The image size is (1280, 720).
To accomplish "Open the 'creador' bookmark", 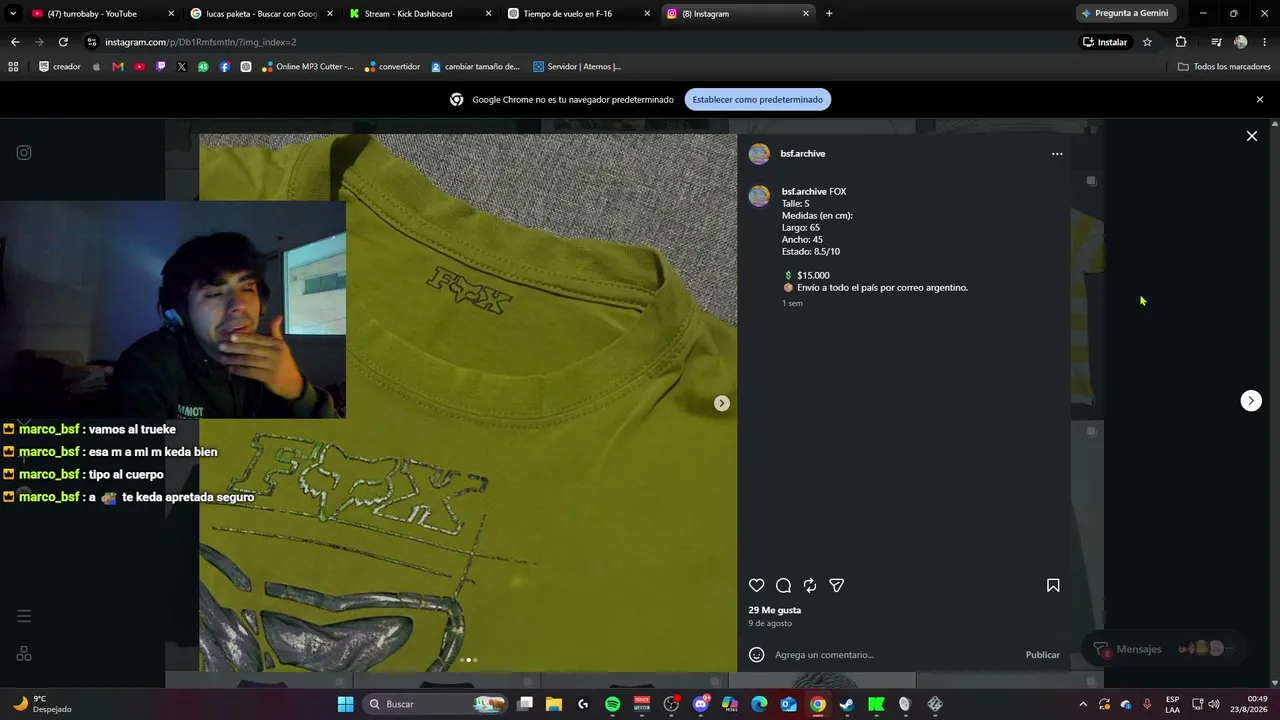I will [x=60, y=67].
